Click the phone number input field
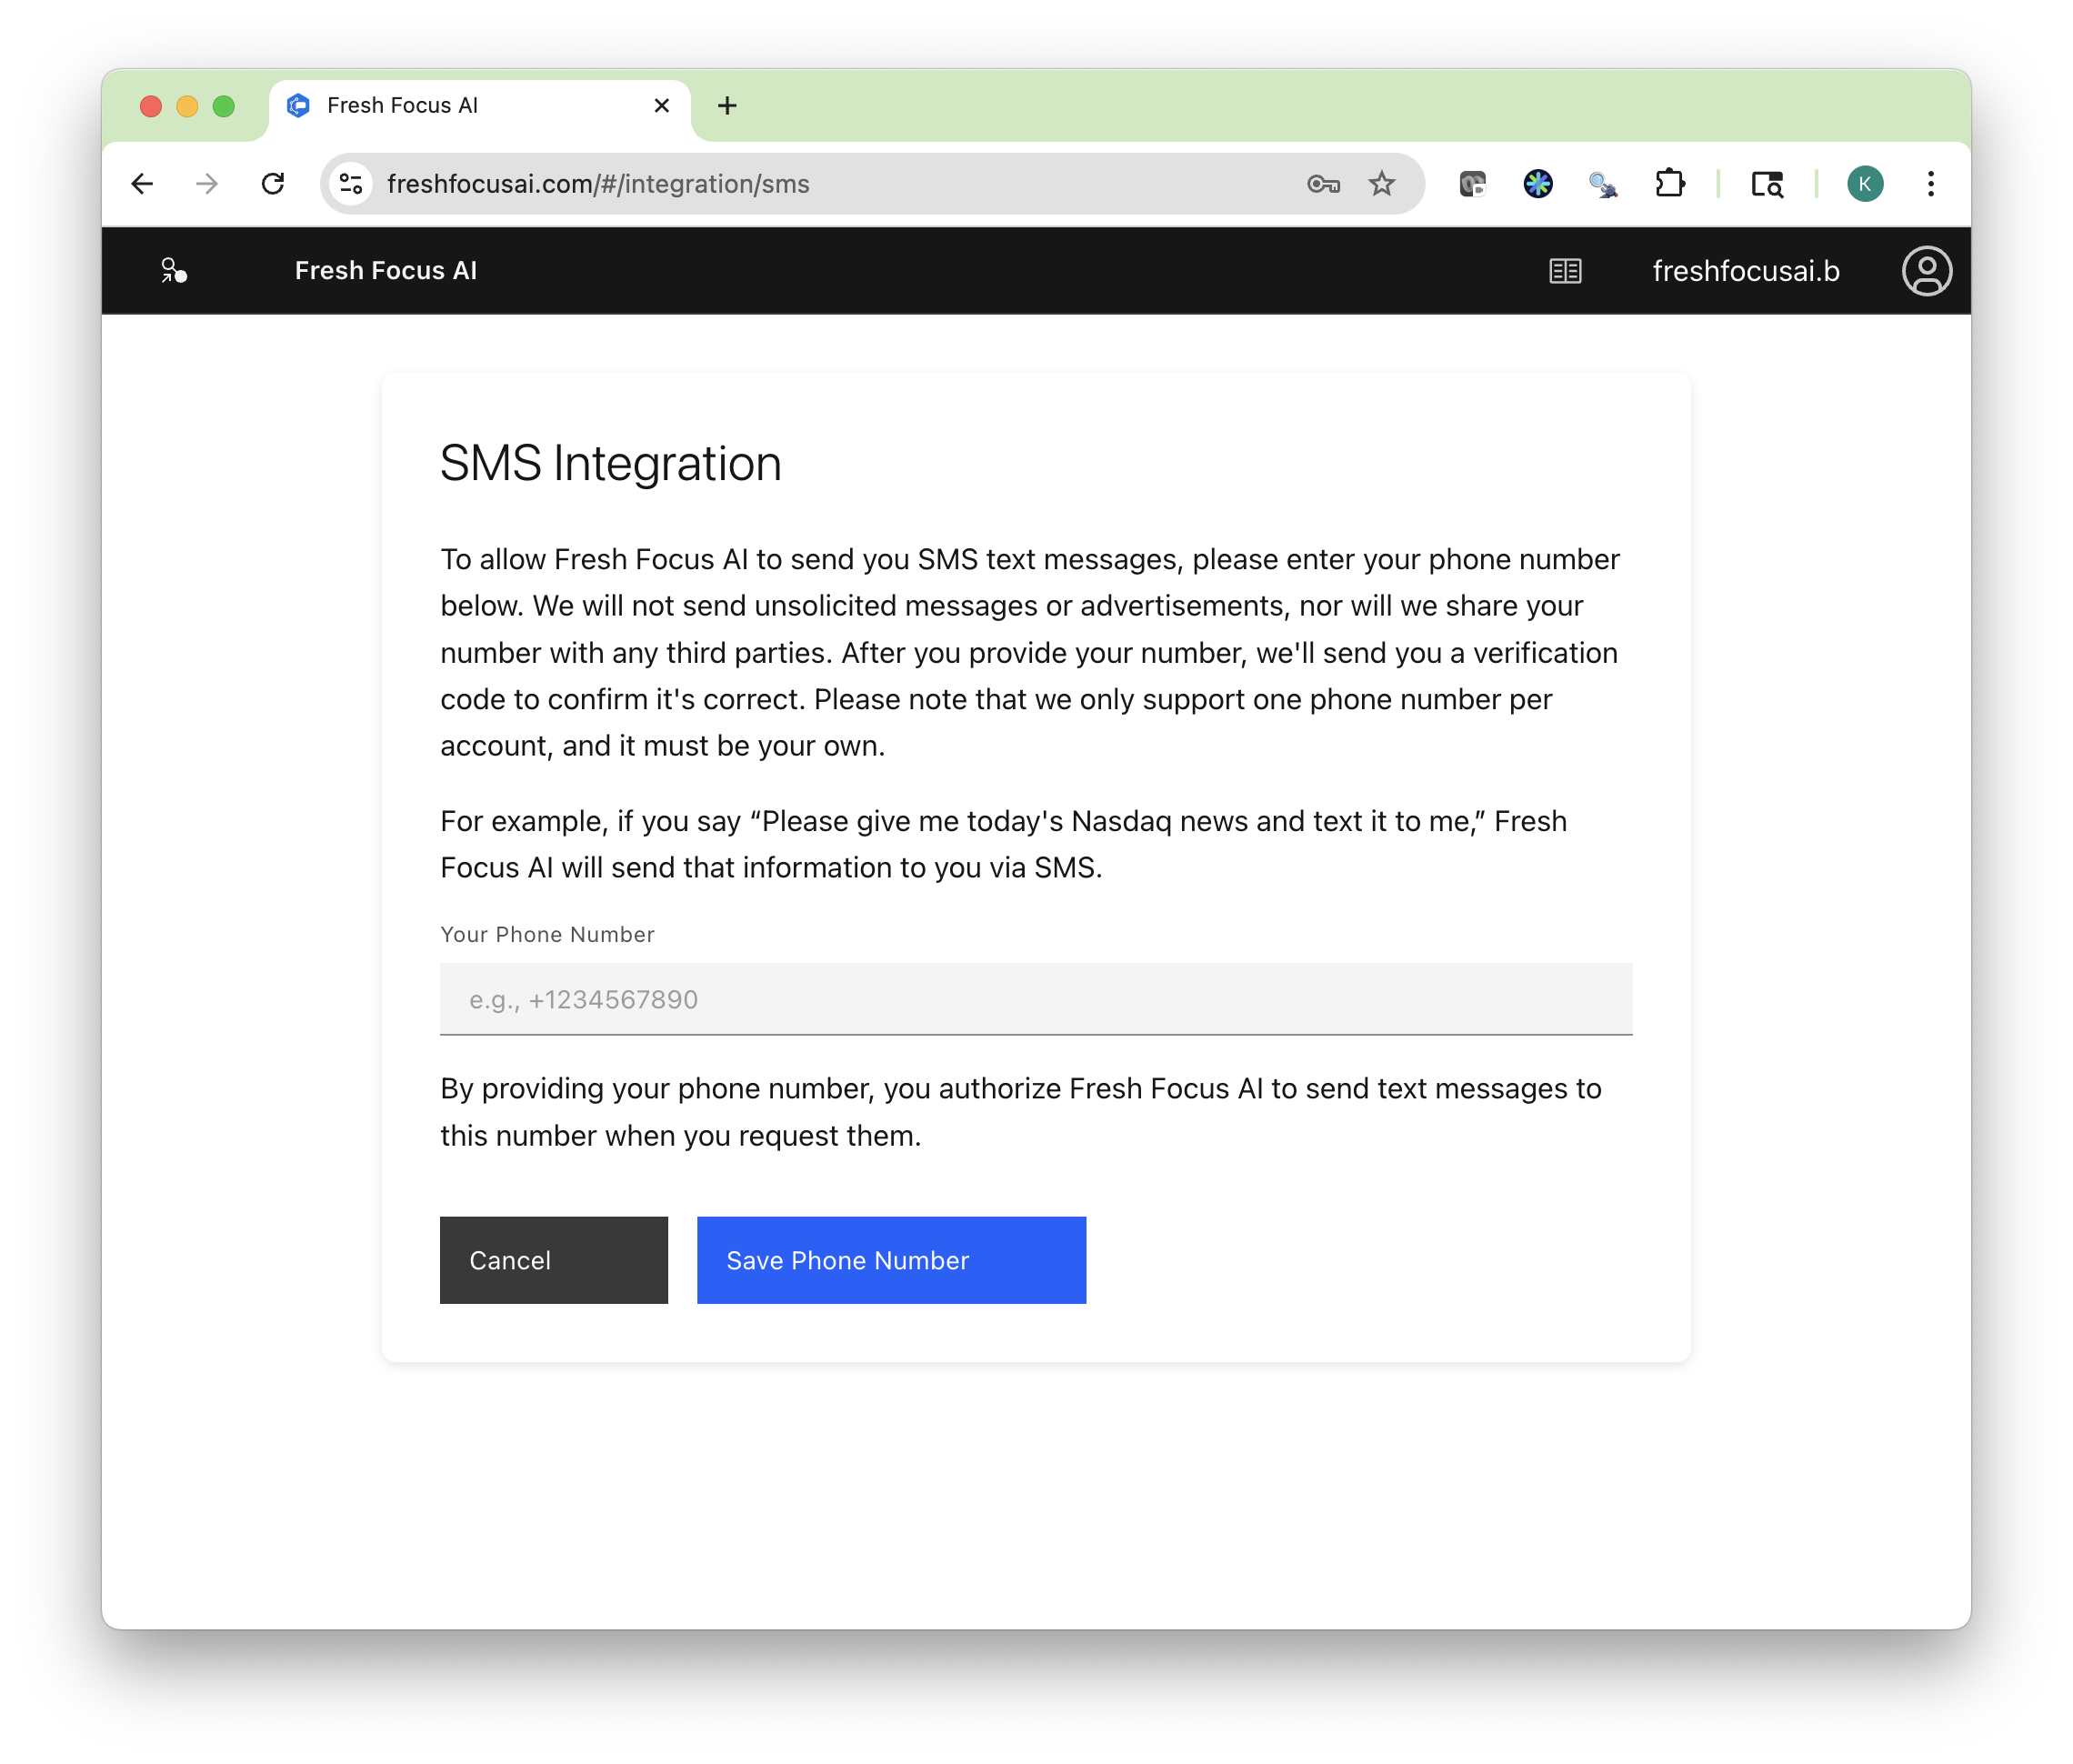Image resolution: width=2073 pixels, height=1764 pixels. tap(1035, 998)
